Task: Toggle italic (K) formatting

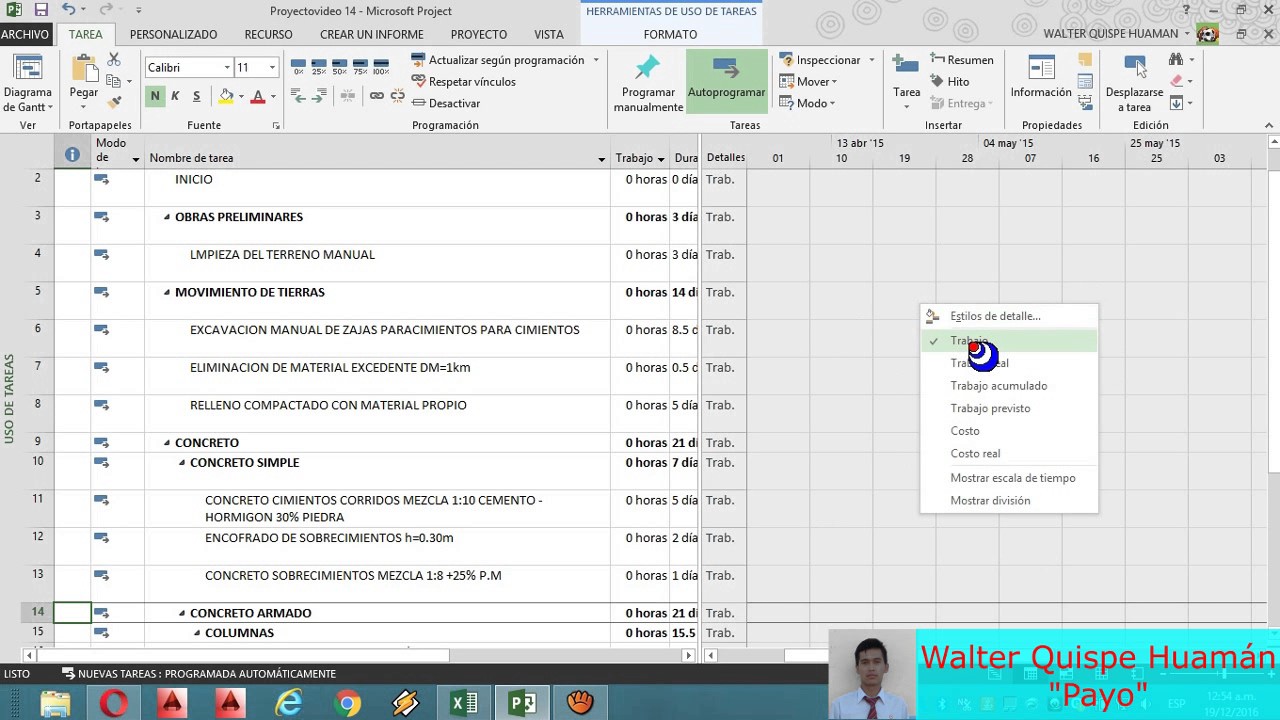Action: pyautogui.click(x=175, y=96)
